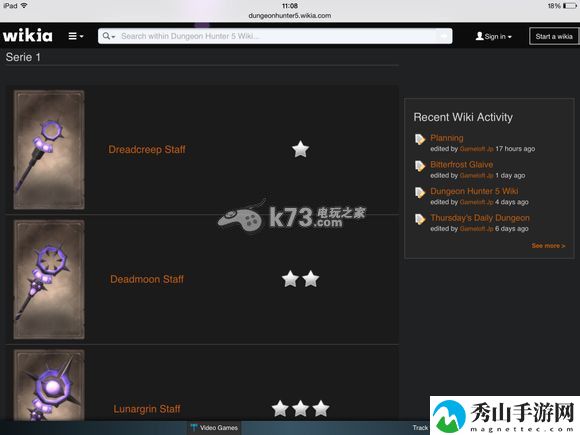This screenshot has height=435, width=580.
Task: Open the Deadmoon Staff link
Action: click(147, 279)
